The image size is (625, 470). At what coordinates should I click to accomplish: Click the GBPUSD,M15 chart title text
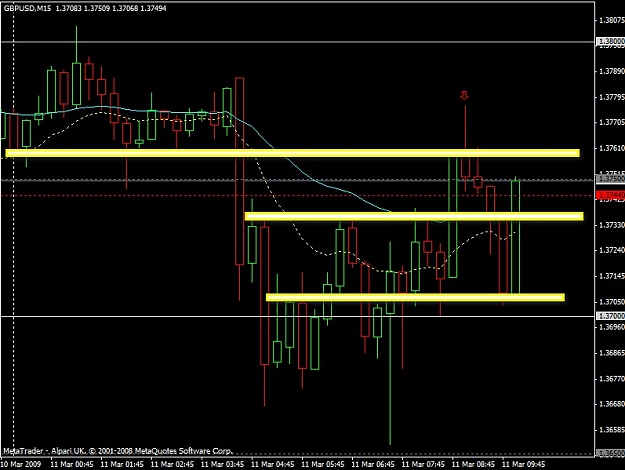pos(27,8)
